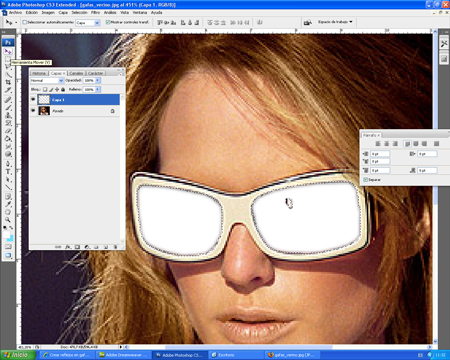Viewport: 450px width, 360px height.
Task: Open Adobe Dreamweaver from the taskbar
Action: coord(123,355)
